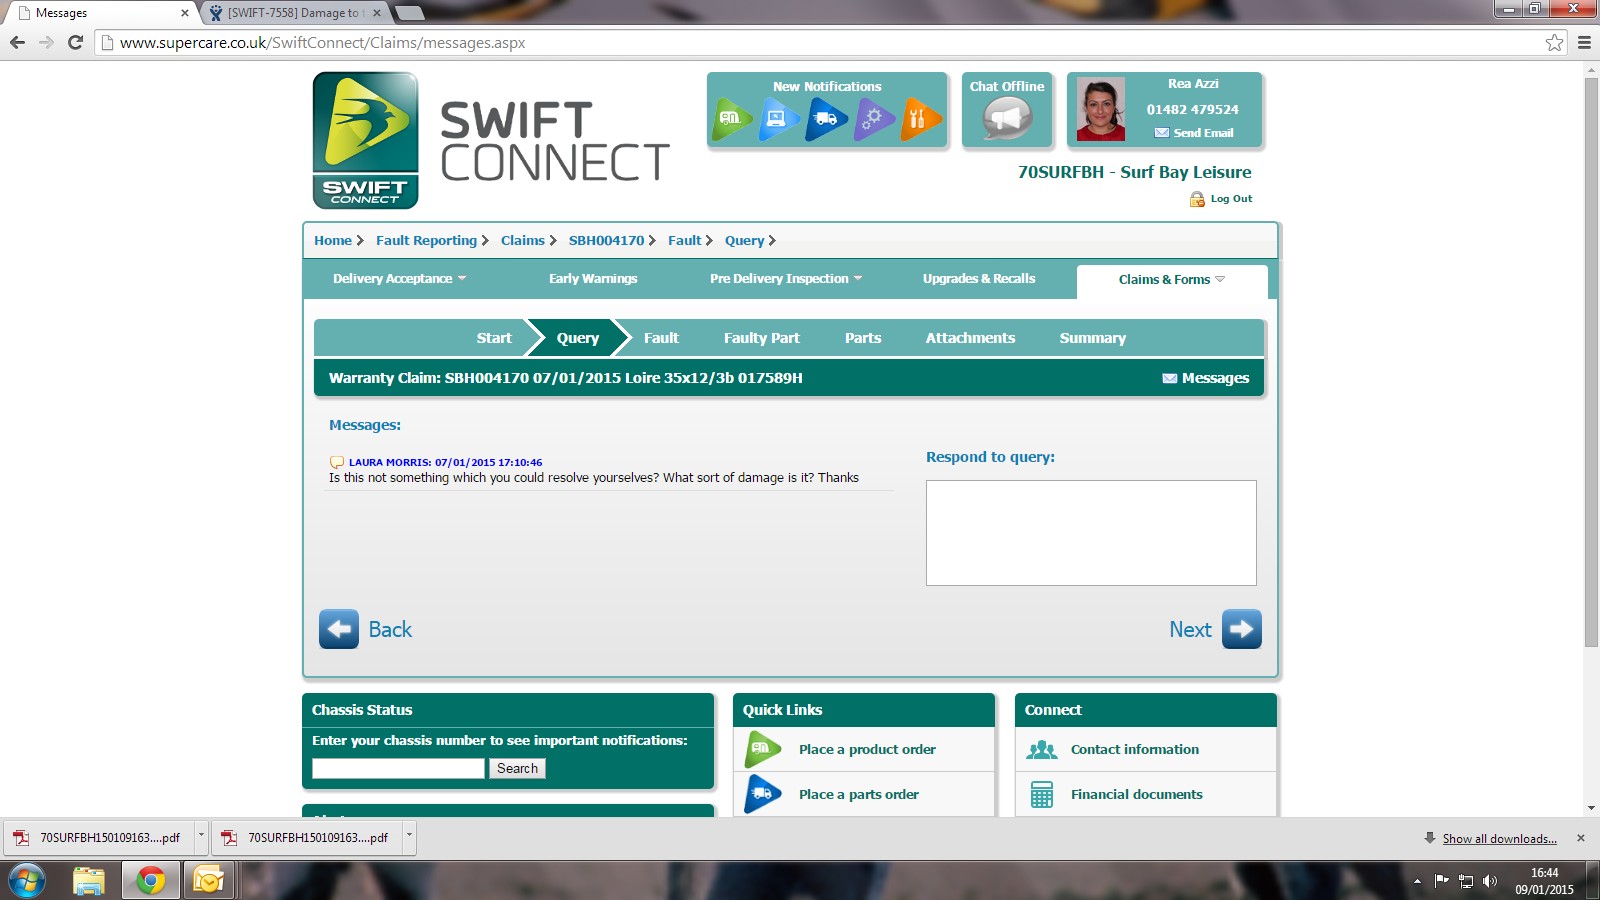Image resolution: width=1600 pixels, height=900 pixels.
Task: Open the light-blue laptop notification icon
Action: (779, 120)
